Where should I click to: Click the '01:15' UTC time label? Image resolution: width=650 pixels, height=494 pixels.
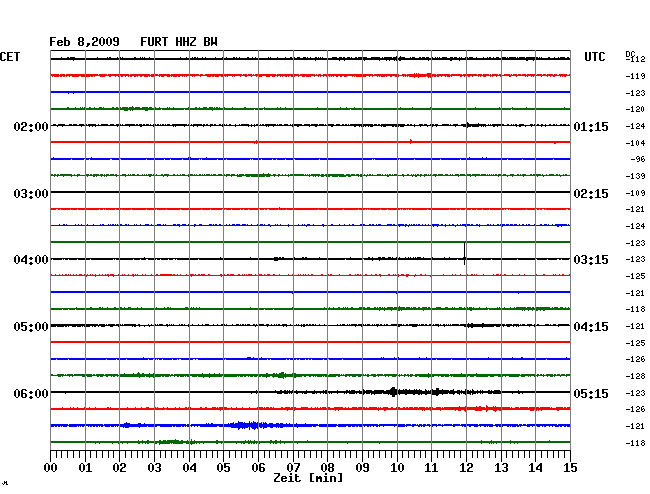(591, 126)
